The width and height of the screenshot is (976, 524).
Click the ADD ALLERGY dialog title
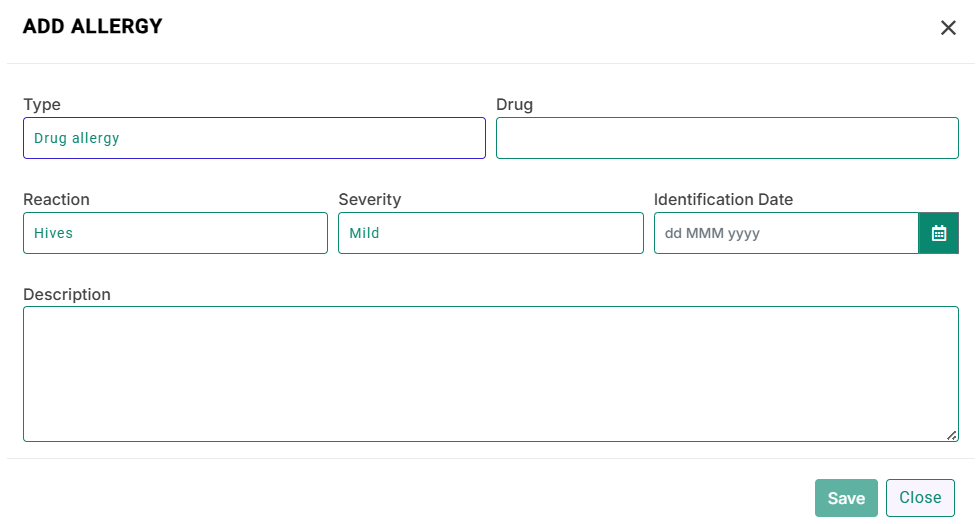[93, 26]
